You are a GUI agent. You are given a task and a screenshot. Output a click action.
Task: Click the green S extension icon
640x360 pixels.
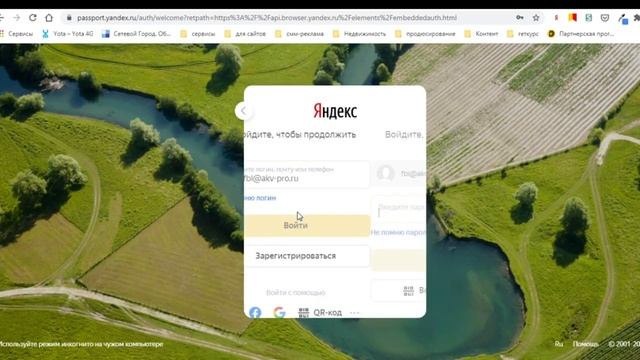click(x=589, y=18)
